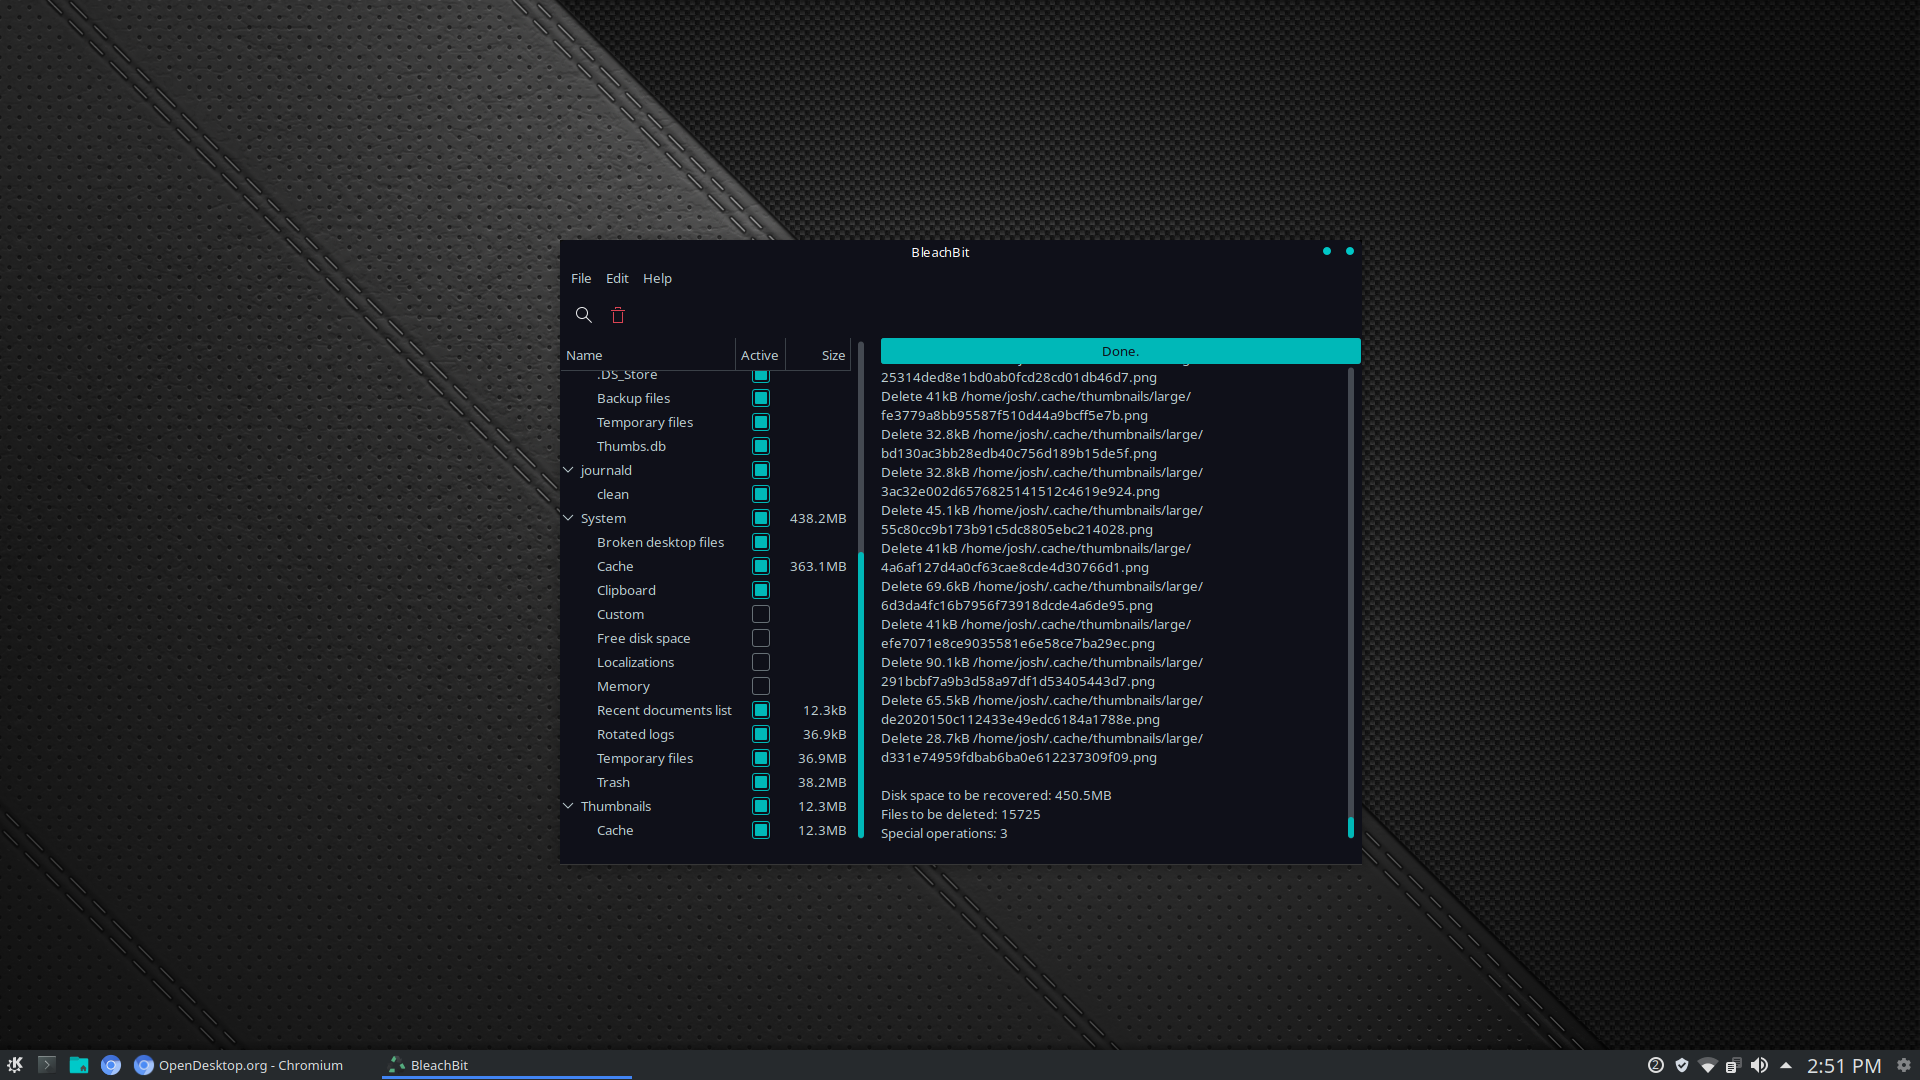Select the journald clean row
Screen dimensions: 1920x1080
pyautogui.click(x=705, y=494)
